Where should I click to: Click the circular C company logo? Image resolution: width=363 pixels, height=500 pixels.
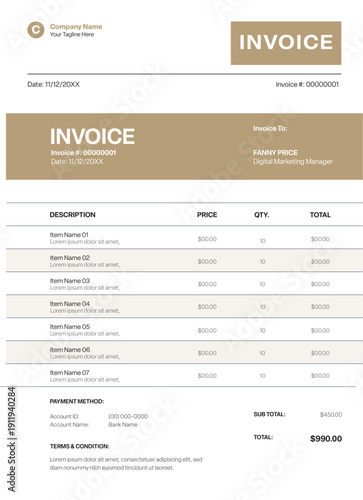pyautogui.click(x=36, y=30)
